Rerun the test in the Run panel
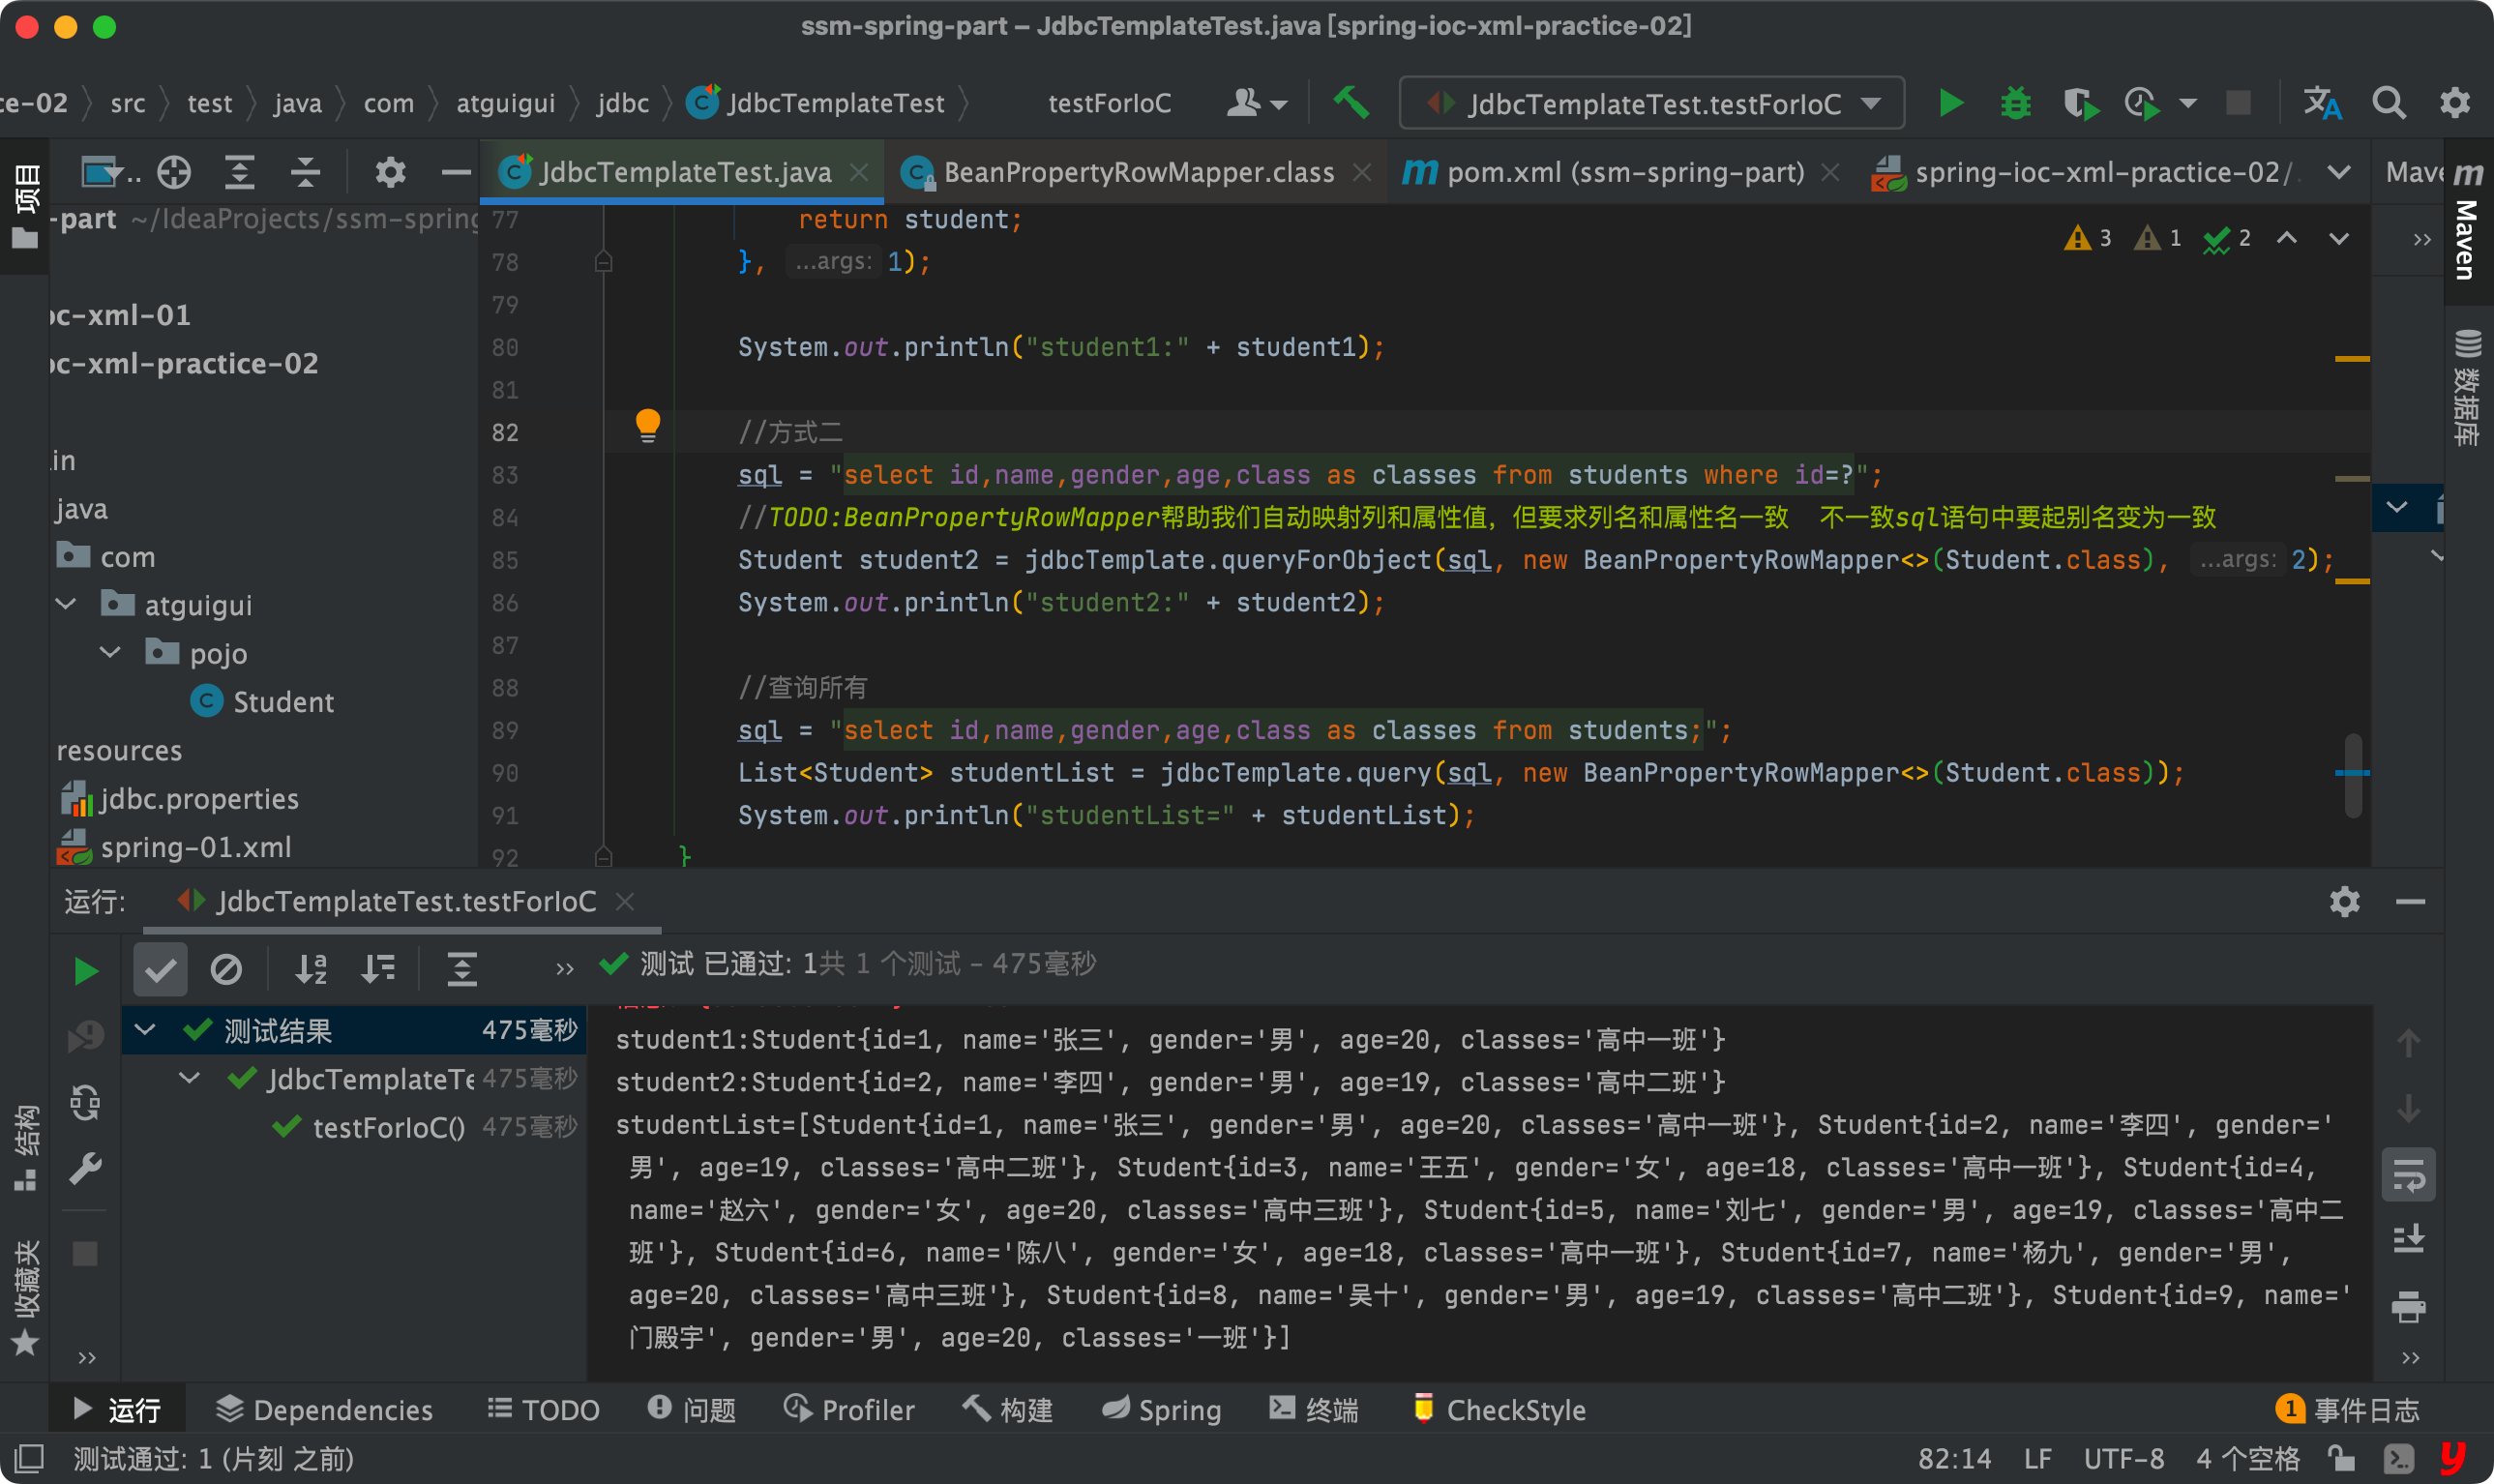2494x1484 pixels. 86,970
